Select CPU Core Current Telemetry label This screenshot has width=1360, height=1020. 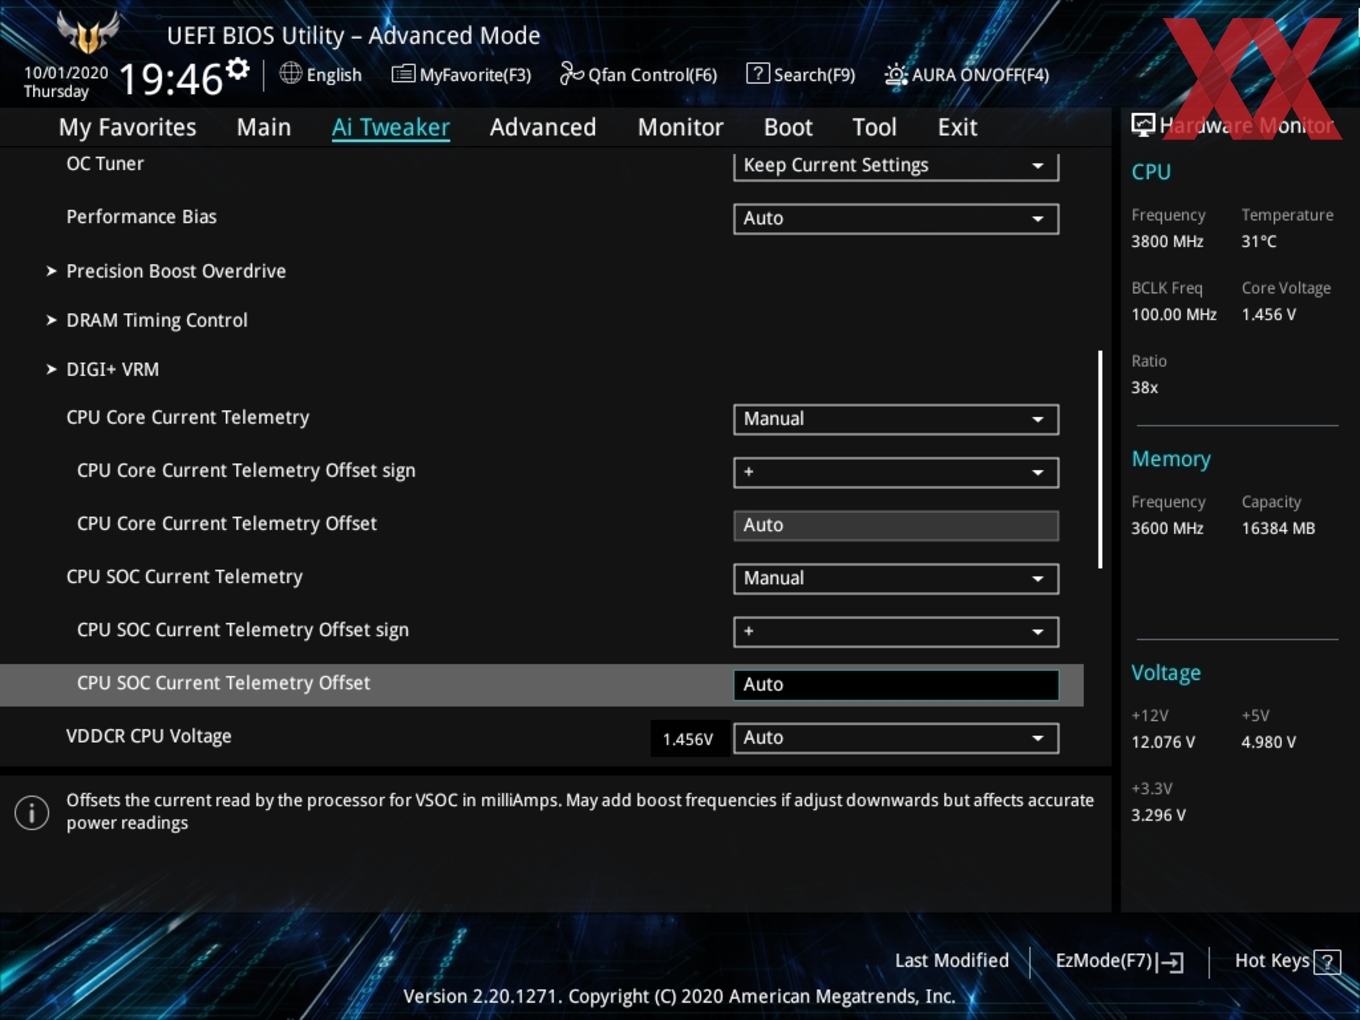coord(188,418)
